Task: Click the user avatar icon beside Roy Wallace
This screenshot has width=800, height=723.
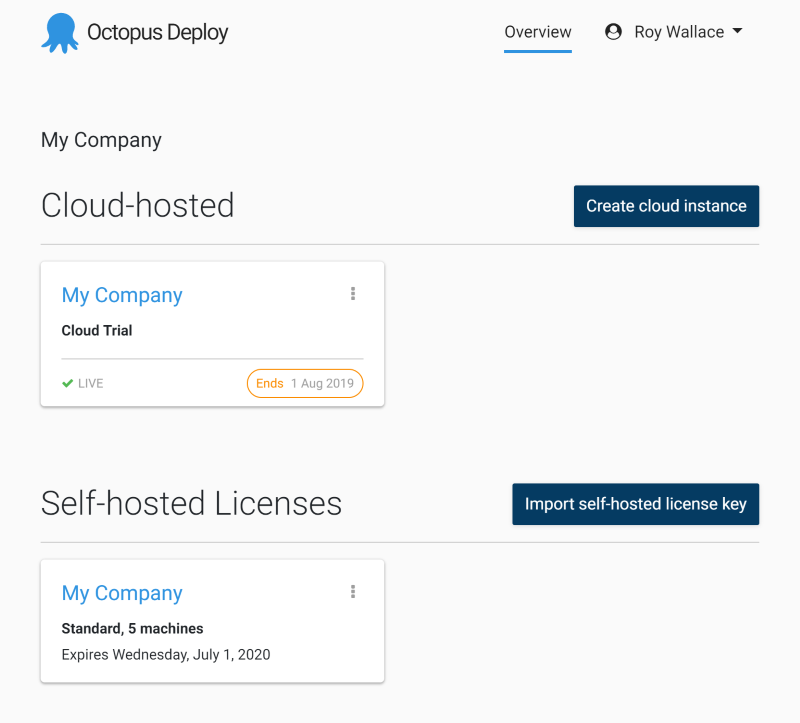Action: [x=613, y=31]
